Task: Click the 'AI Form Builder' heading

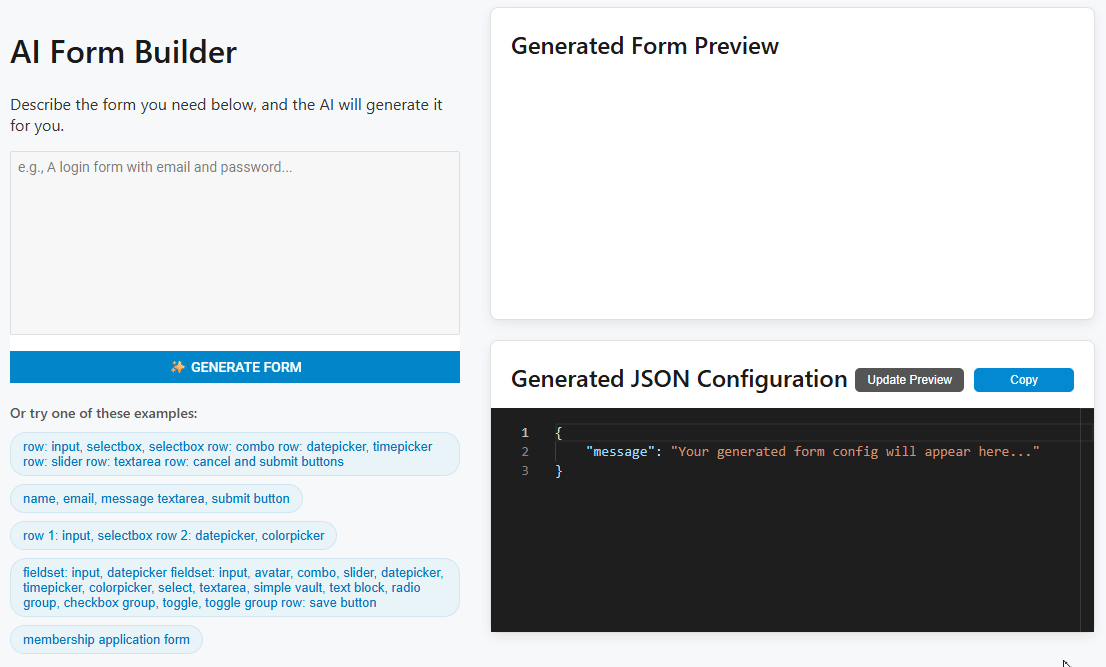Action: (x=123, y=52)
